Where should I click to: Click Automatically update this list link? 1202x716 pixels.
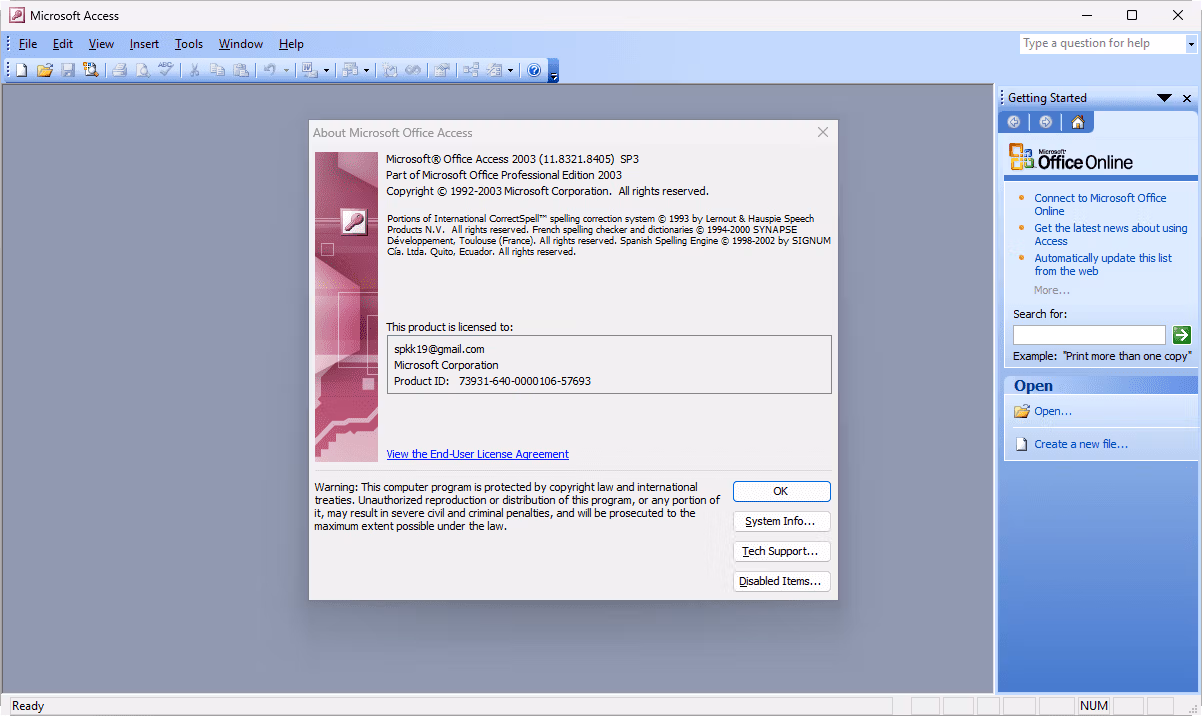point(1103,265)
